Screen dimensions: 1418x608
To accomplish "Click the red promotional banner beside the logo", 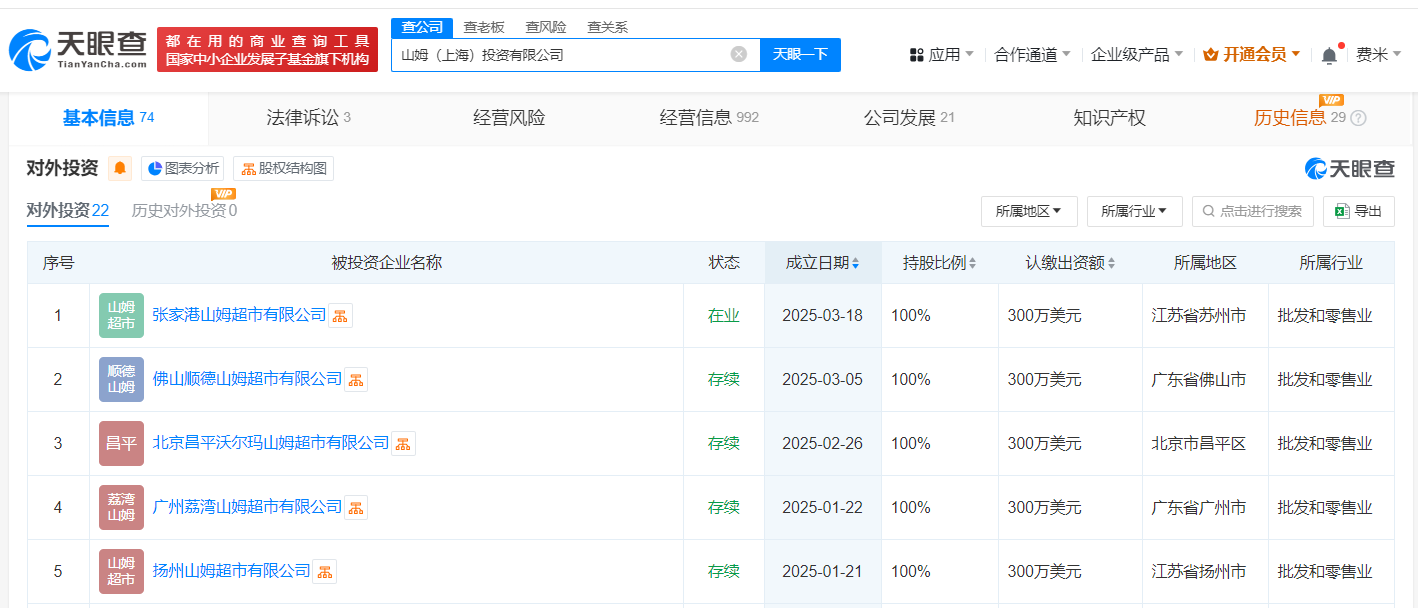I will [267, 49].
